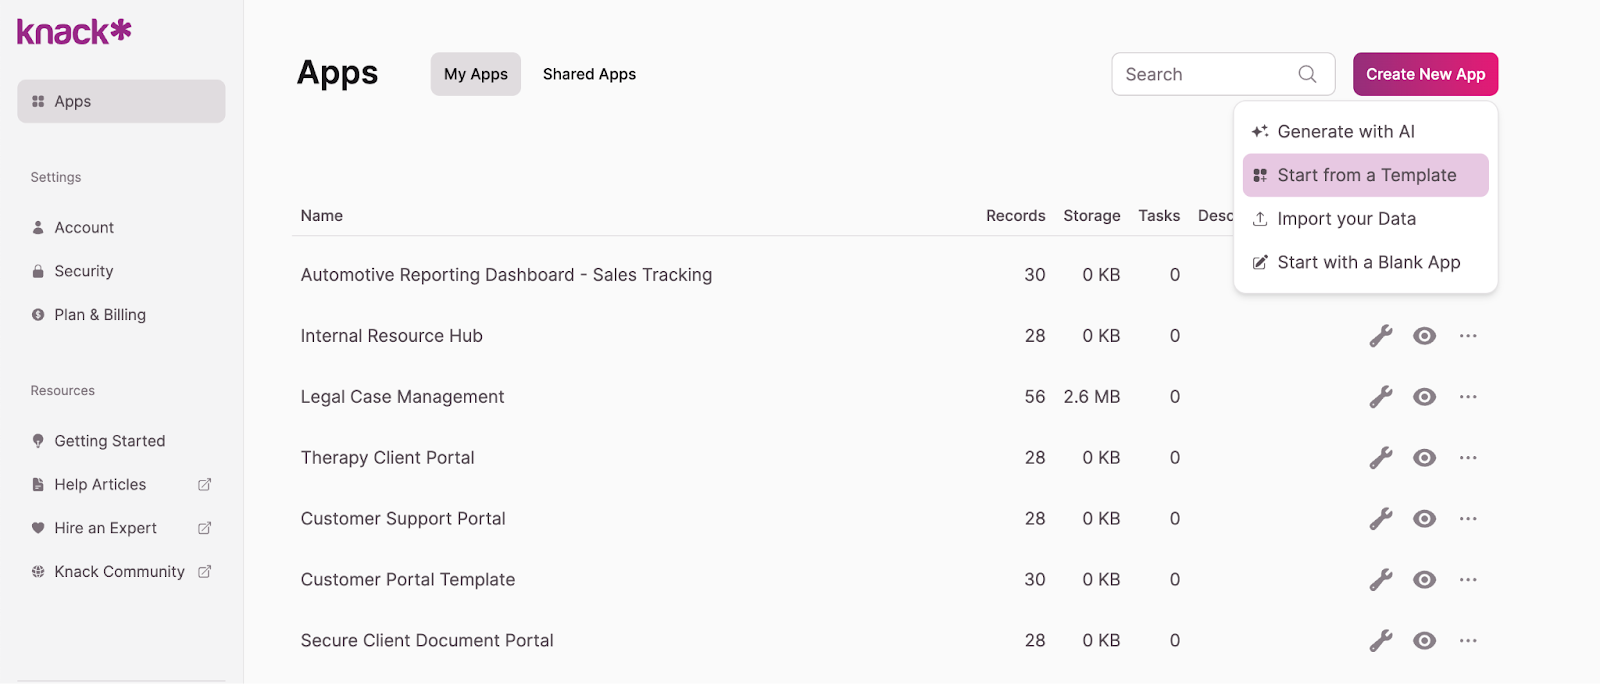Click the Knack logo
The image size is (1600, 684).
(x=74, y=32)
